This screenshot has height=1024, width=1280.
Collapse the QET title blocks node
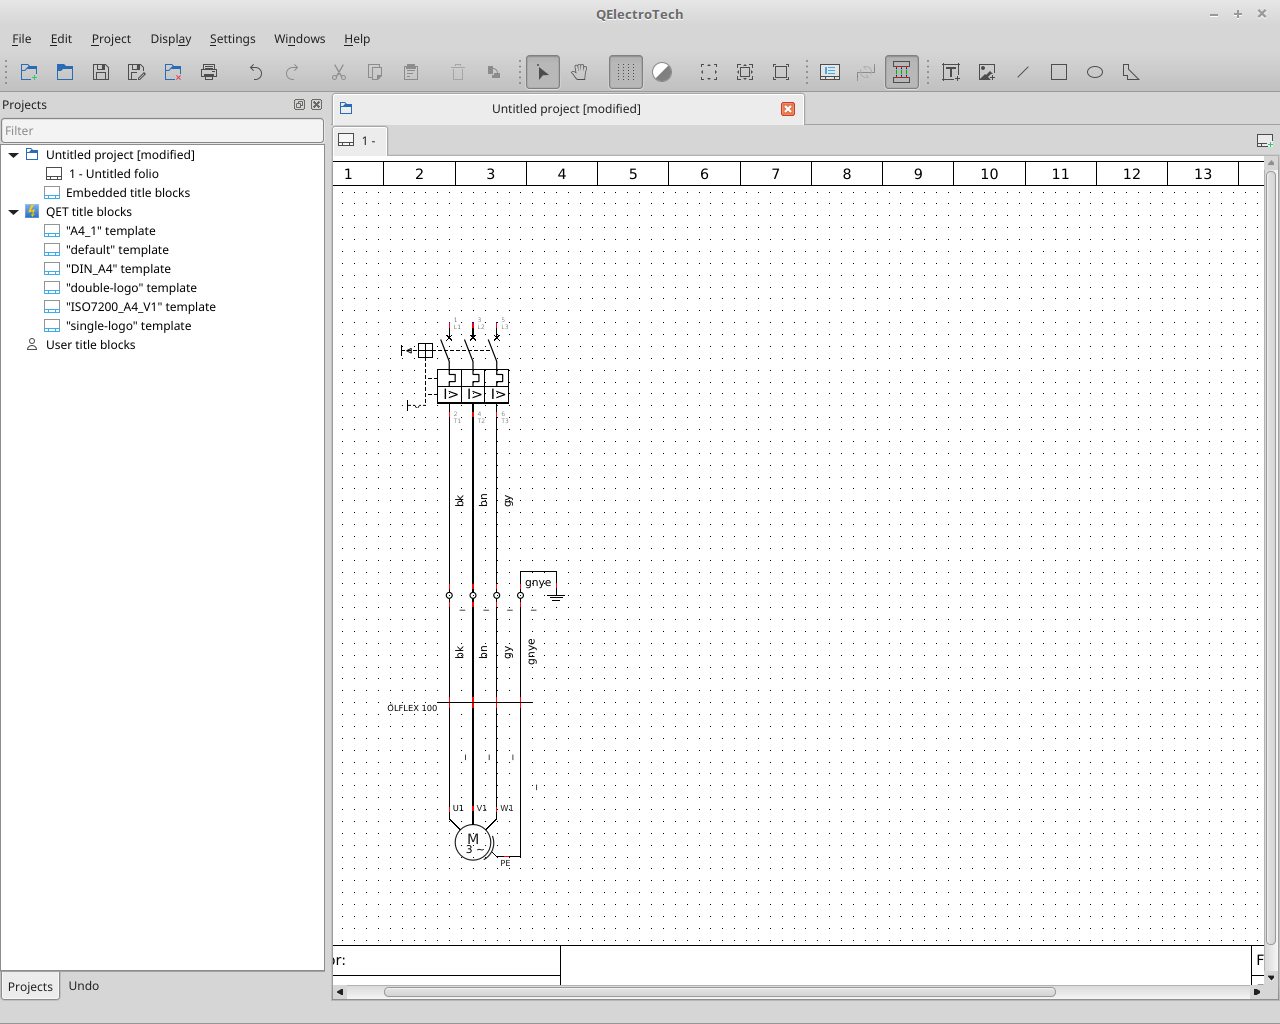(14, 212)
